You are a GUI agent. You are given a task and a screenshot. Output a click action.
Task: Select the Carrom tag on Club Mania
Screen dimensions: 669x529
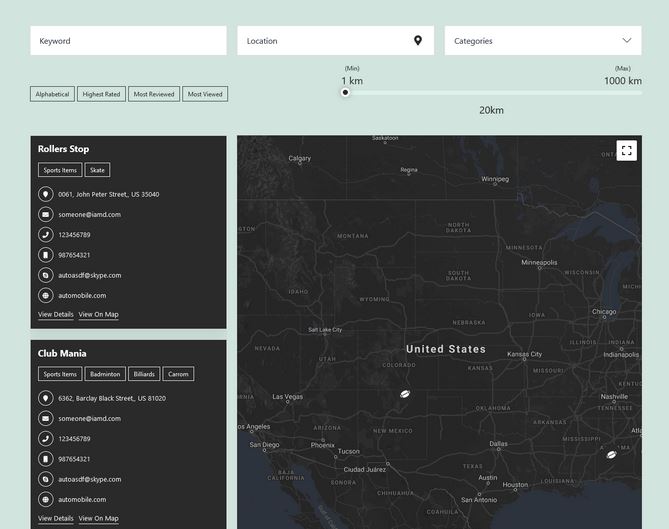click(178, 374)
